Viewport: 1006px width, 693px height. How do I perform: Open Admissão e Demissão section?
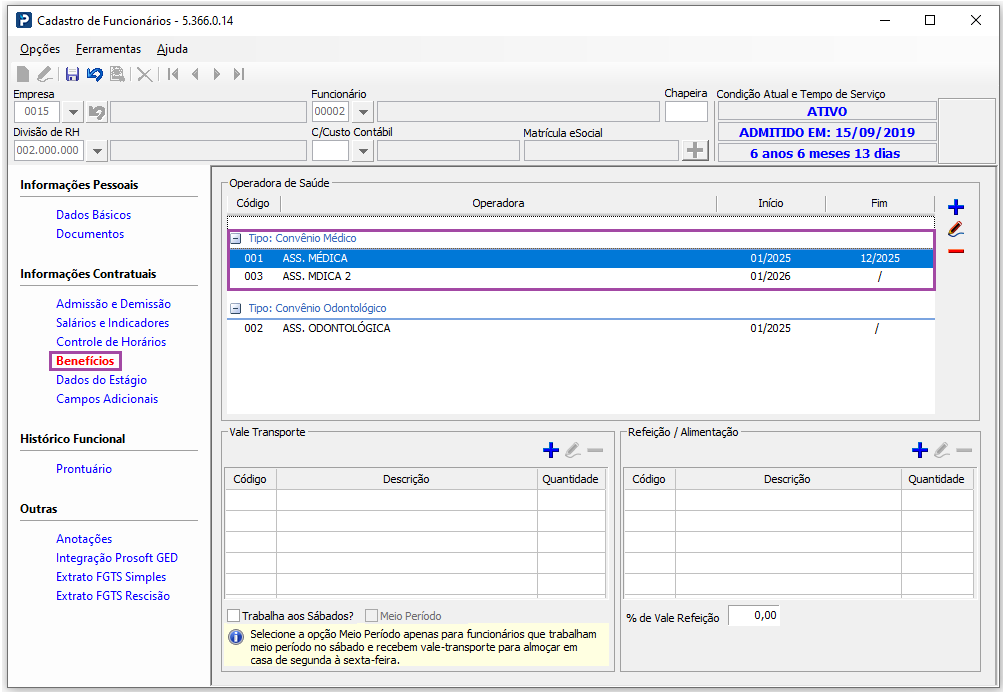coord(114,304)
